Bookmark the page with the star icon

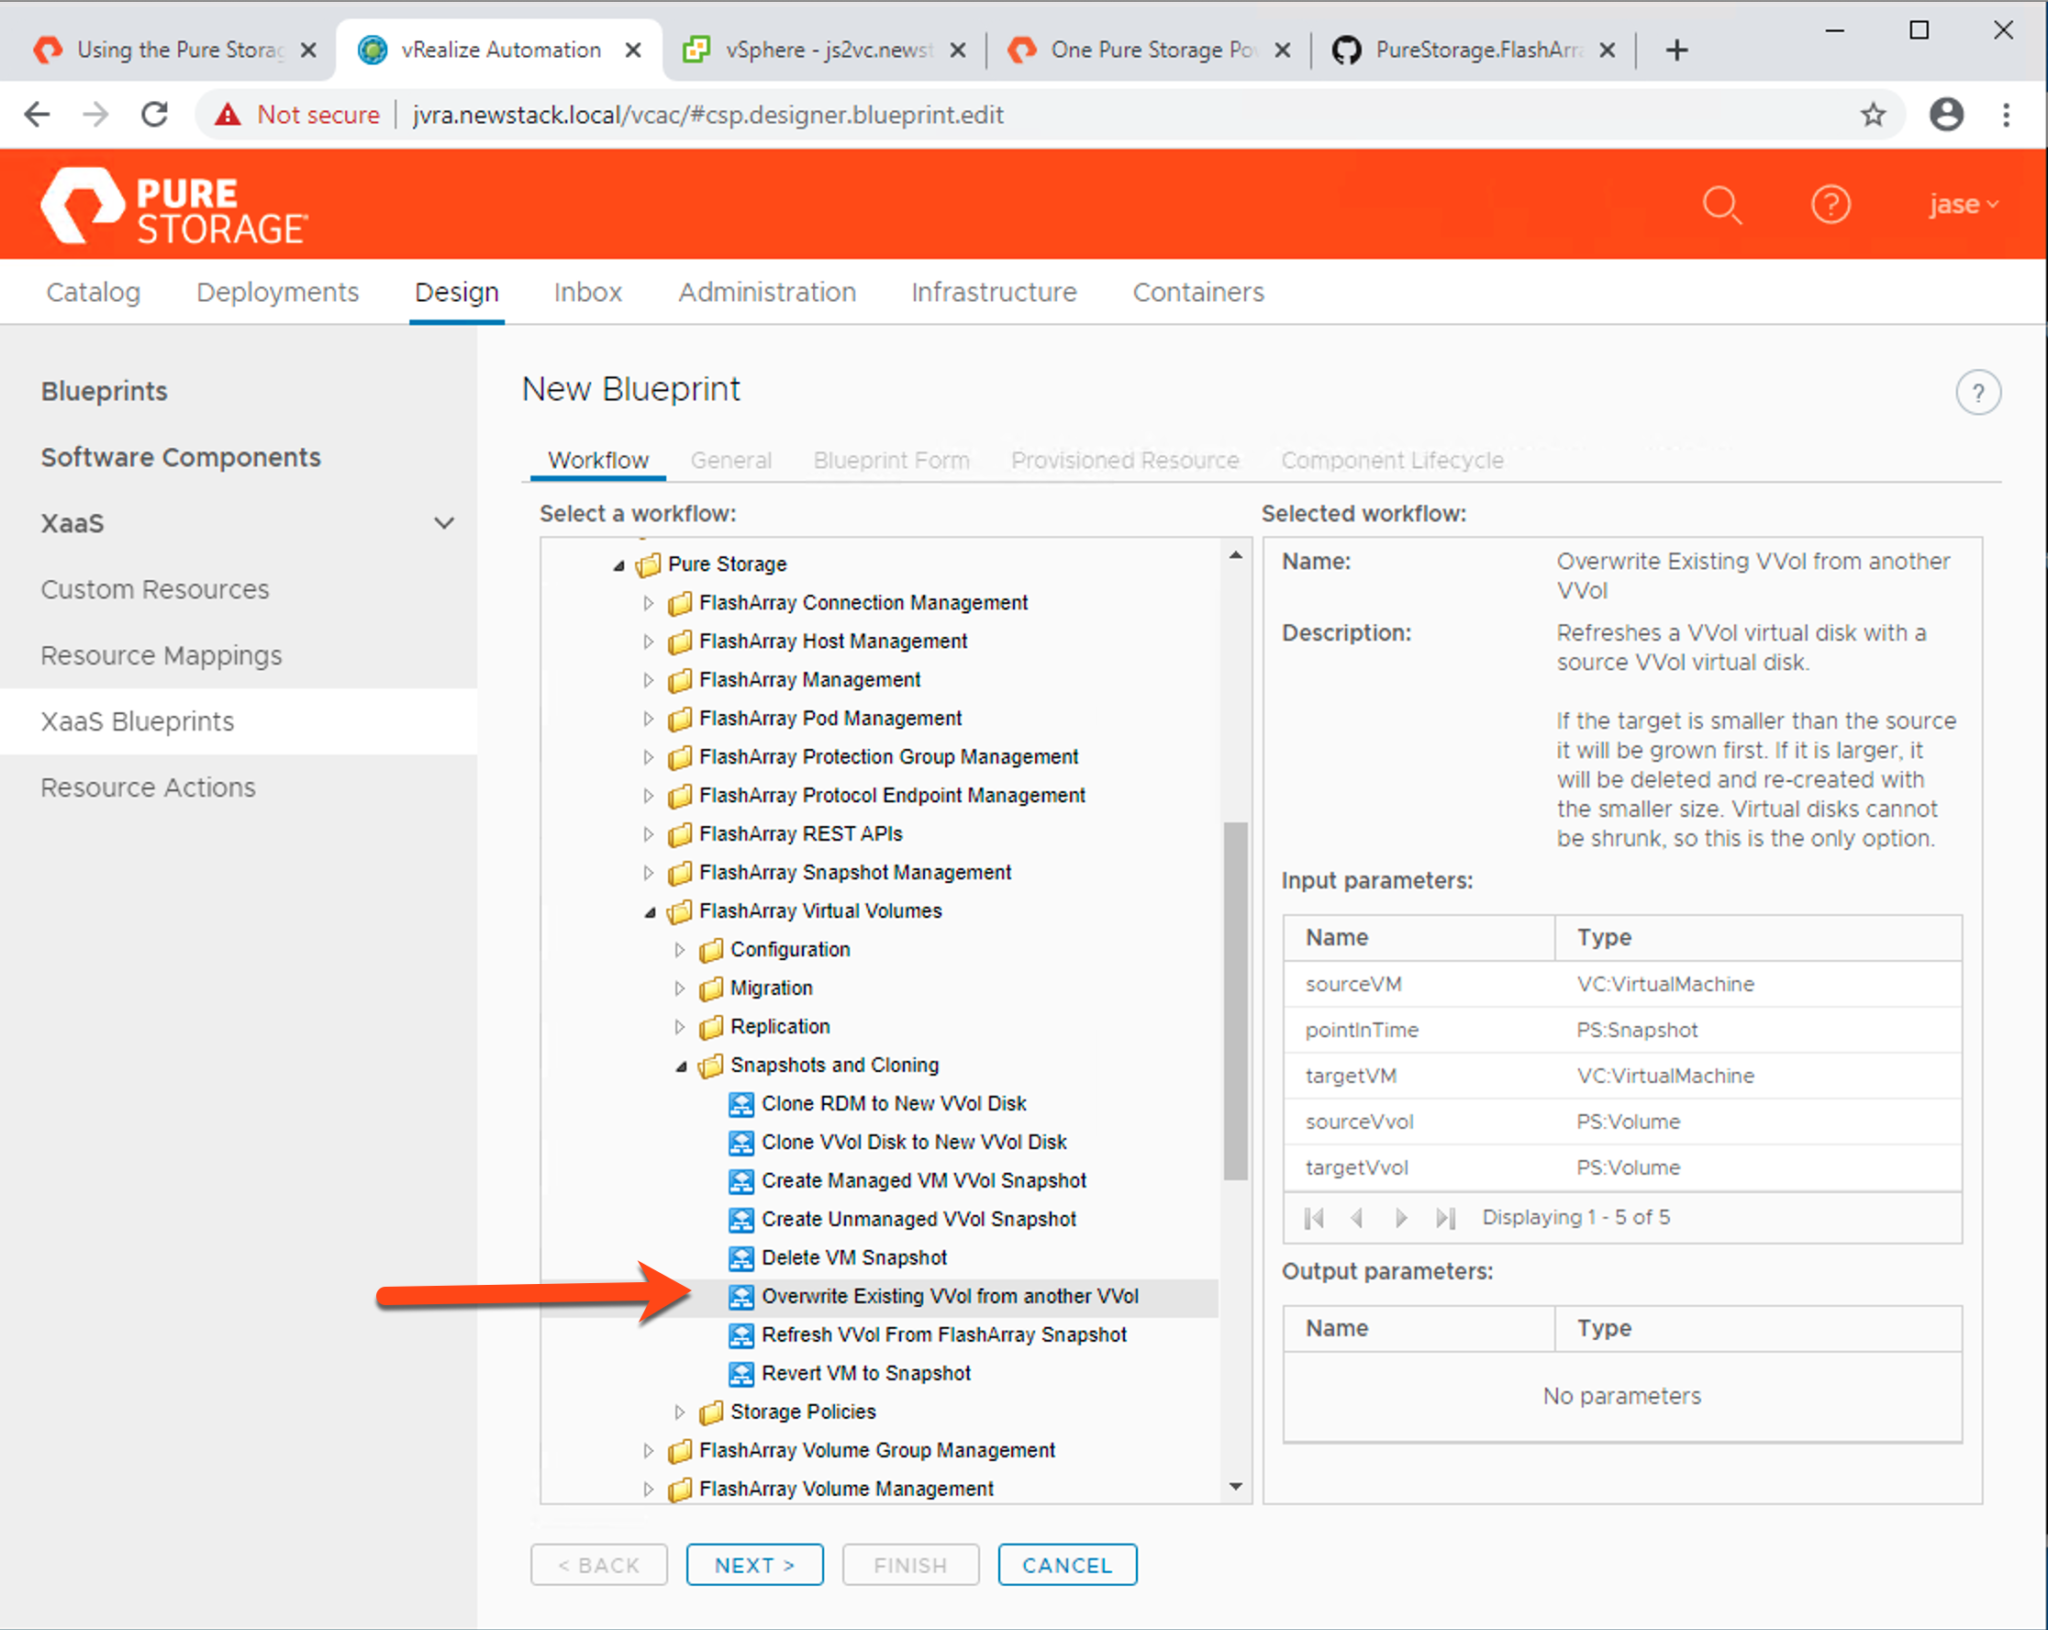(1873, 115)
